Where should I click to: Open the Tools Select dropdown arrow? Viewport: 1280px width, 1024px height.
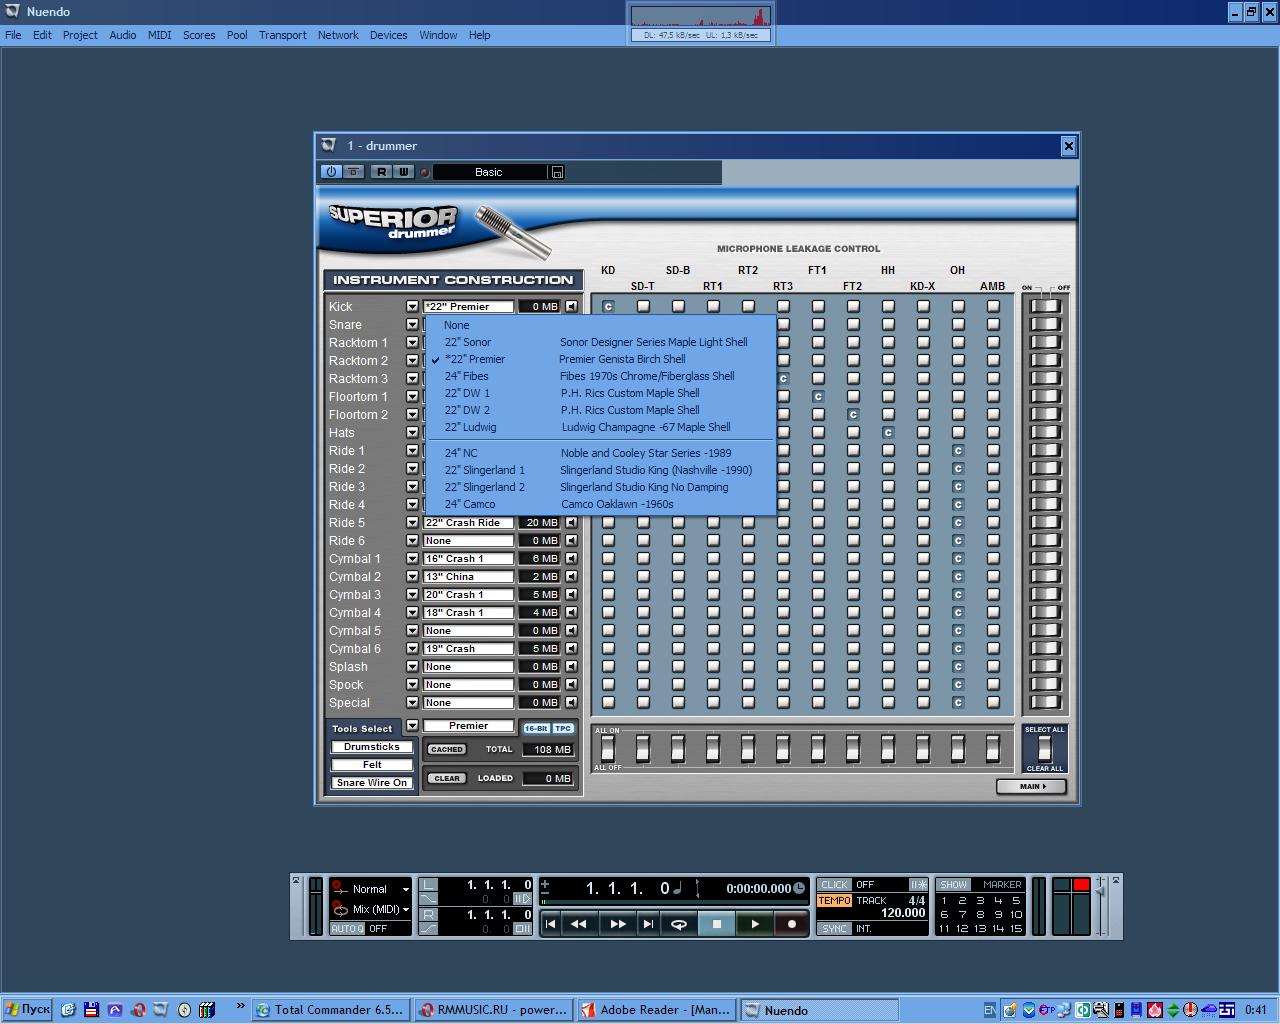412,726
